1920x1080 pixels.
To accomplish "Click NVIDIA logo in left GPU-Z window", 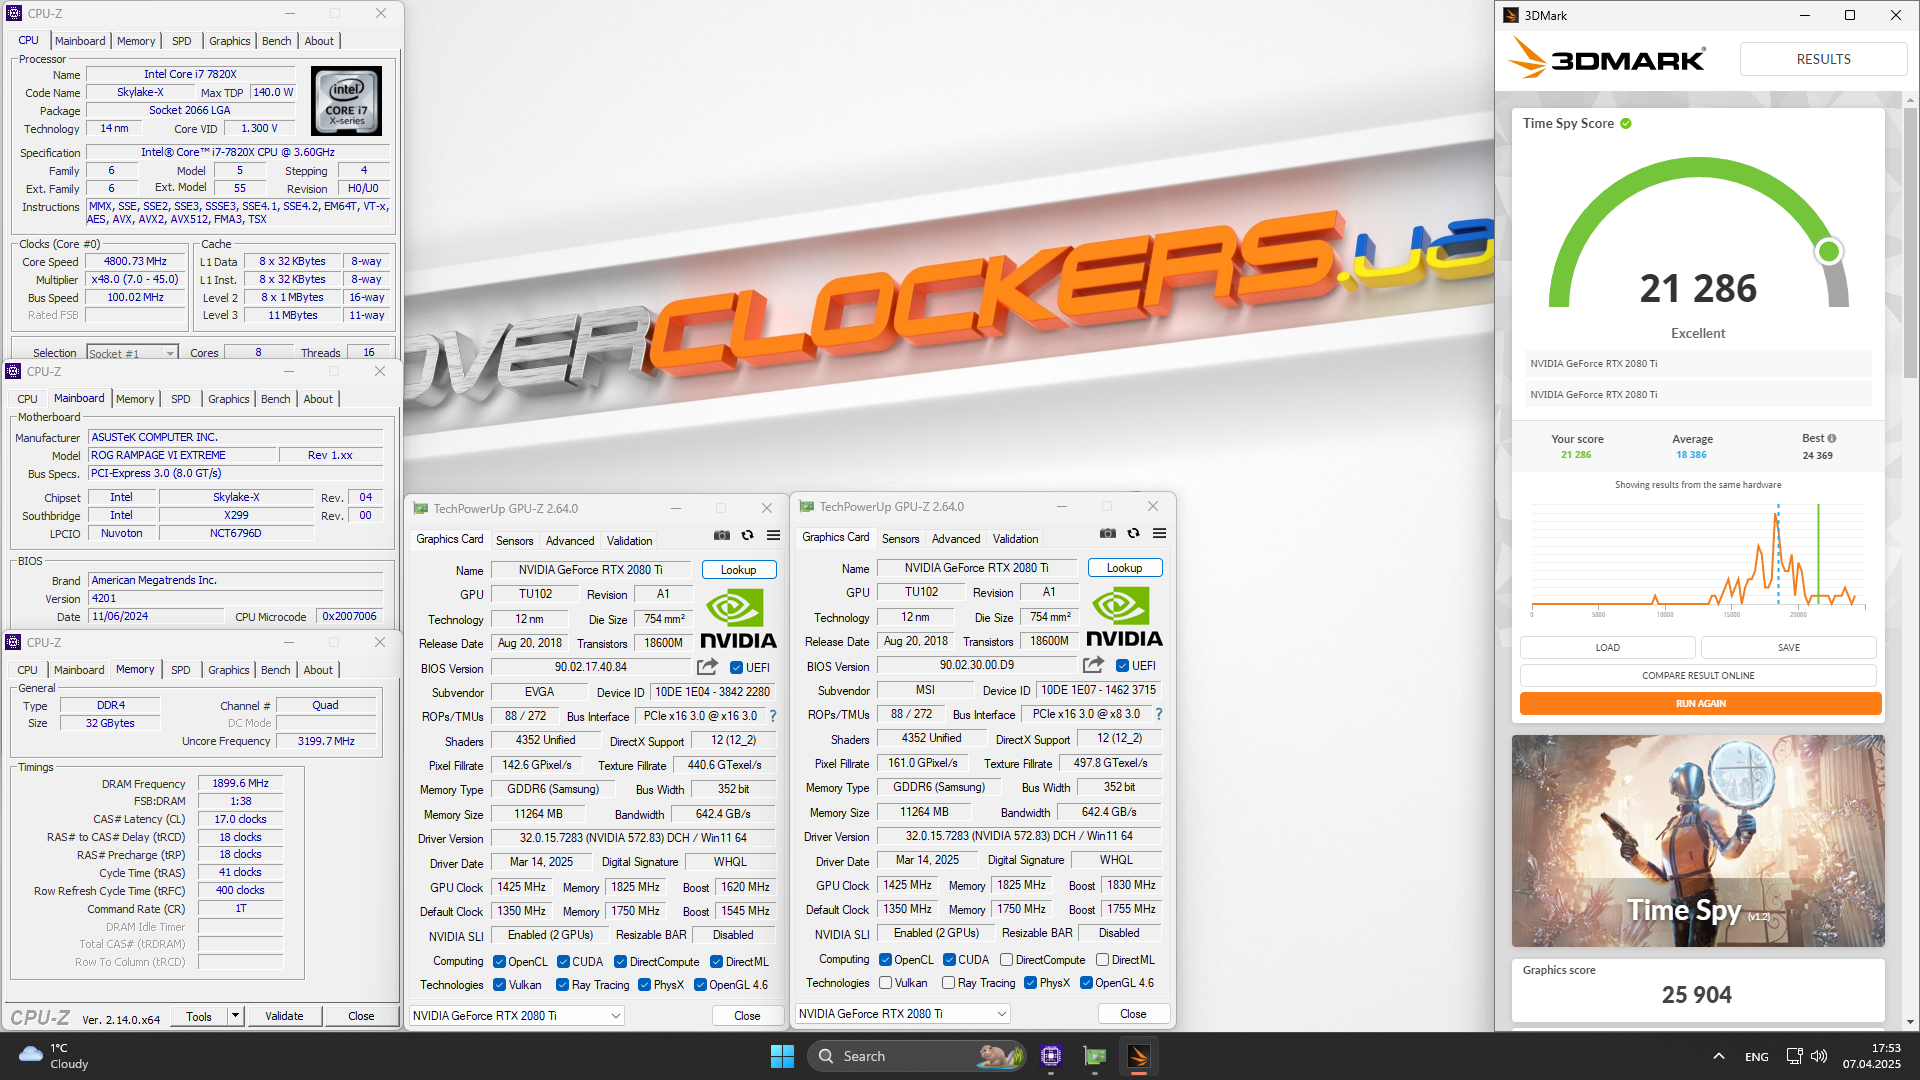I will coord(738,620).
